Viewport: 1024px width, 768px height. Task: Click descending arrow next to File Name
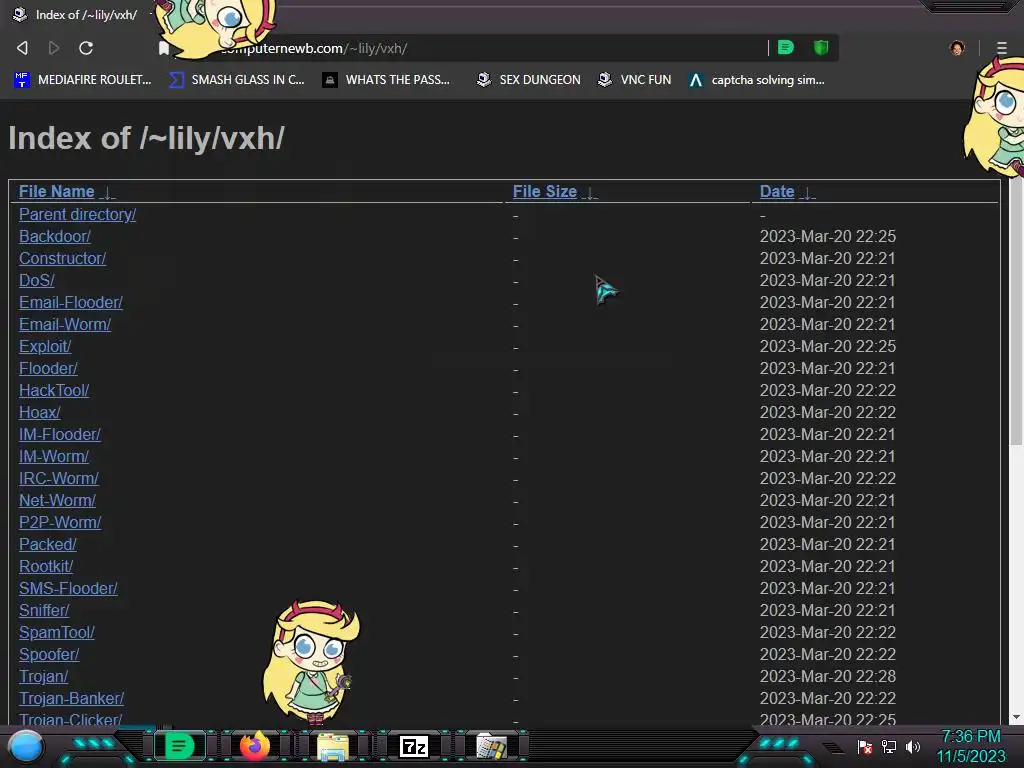coord(108,193)
